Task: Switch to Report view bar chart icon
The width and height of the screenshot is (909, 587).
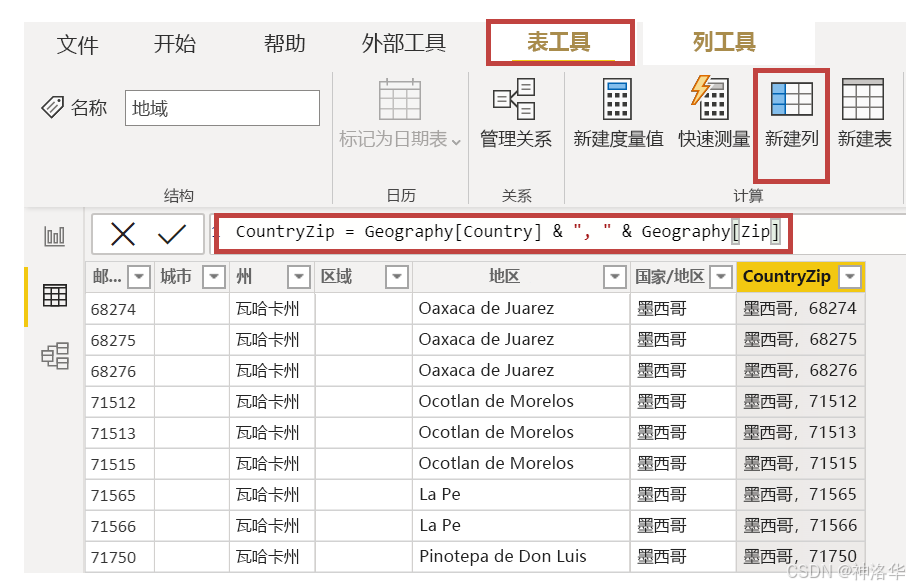Action: point(54,236)
